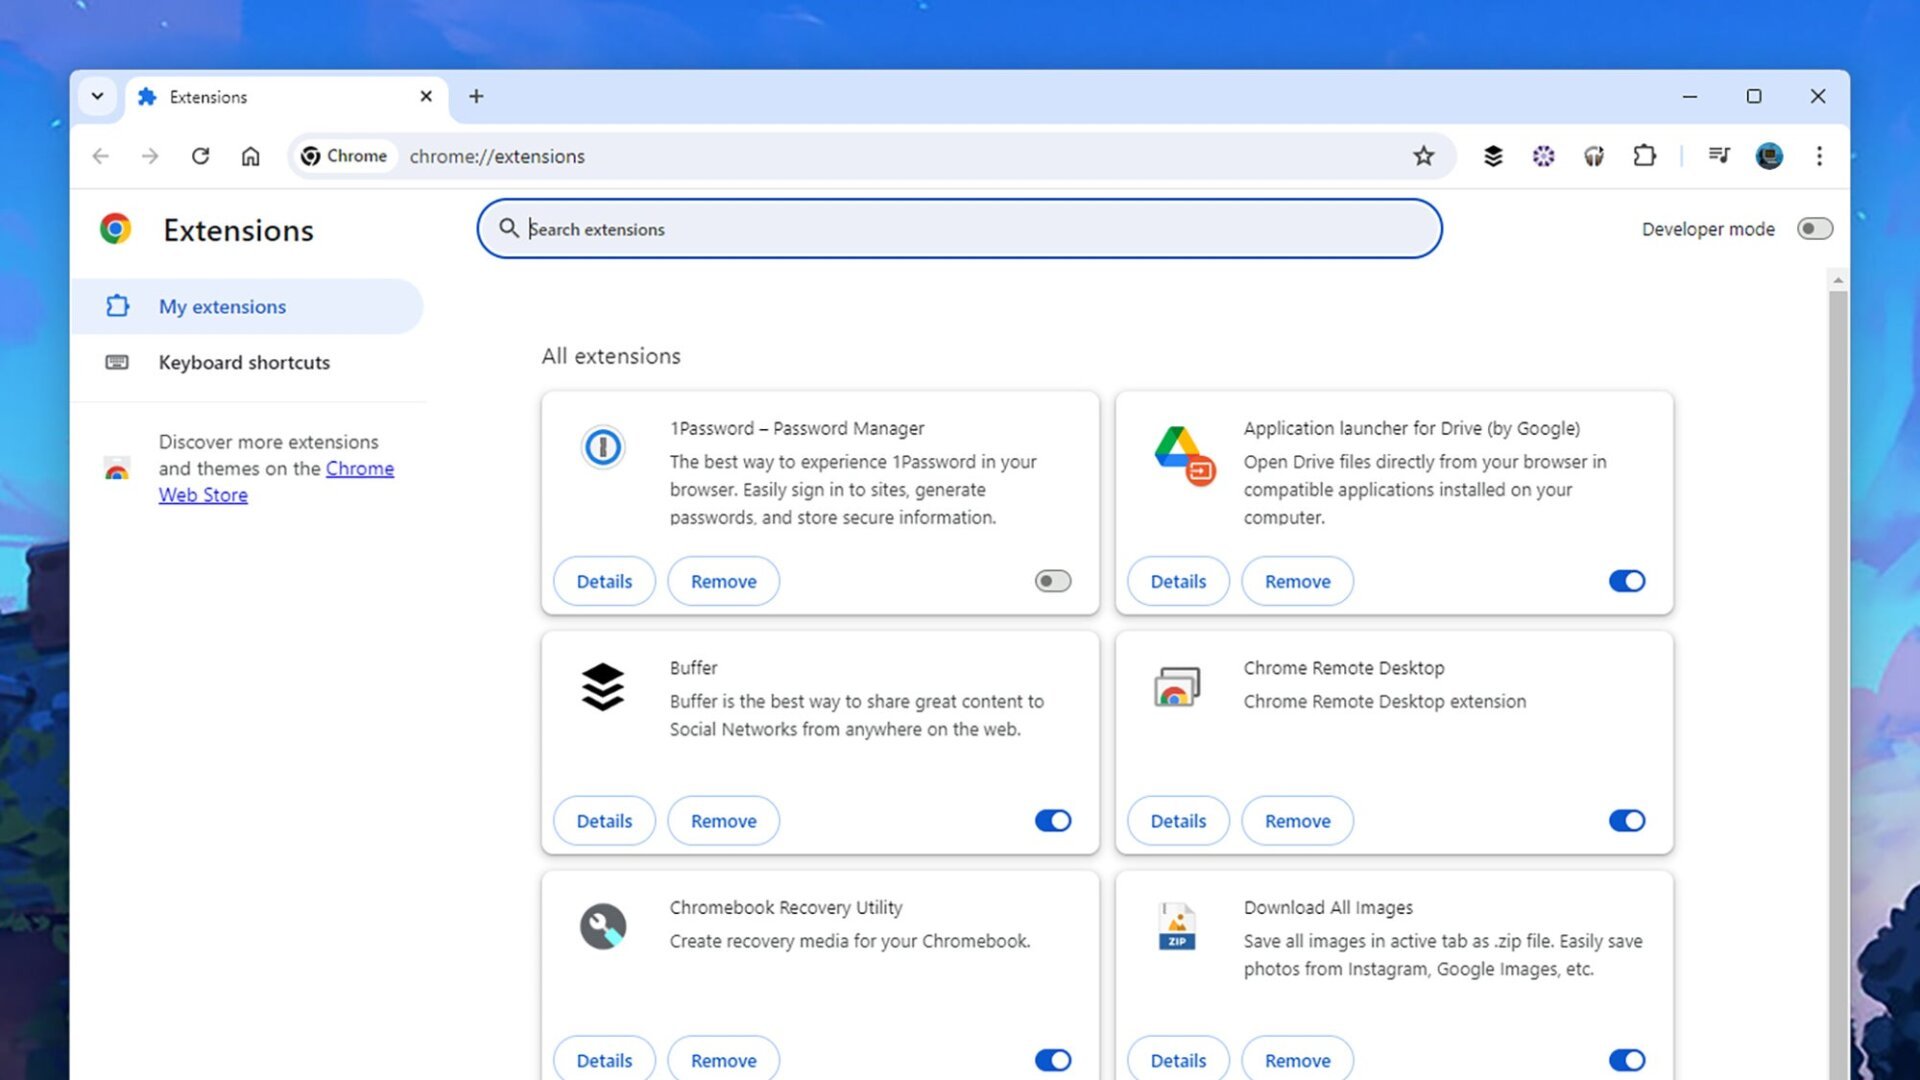This screenshot has width=1920, height=1080.
Task: Click the Chrome Web Store link
Action: click(x=276, y=480)
